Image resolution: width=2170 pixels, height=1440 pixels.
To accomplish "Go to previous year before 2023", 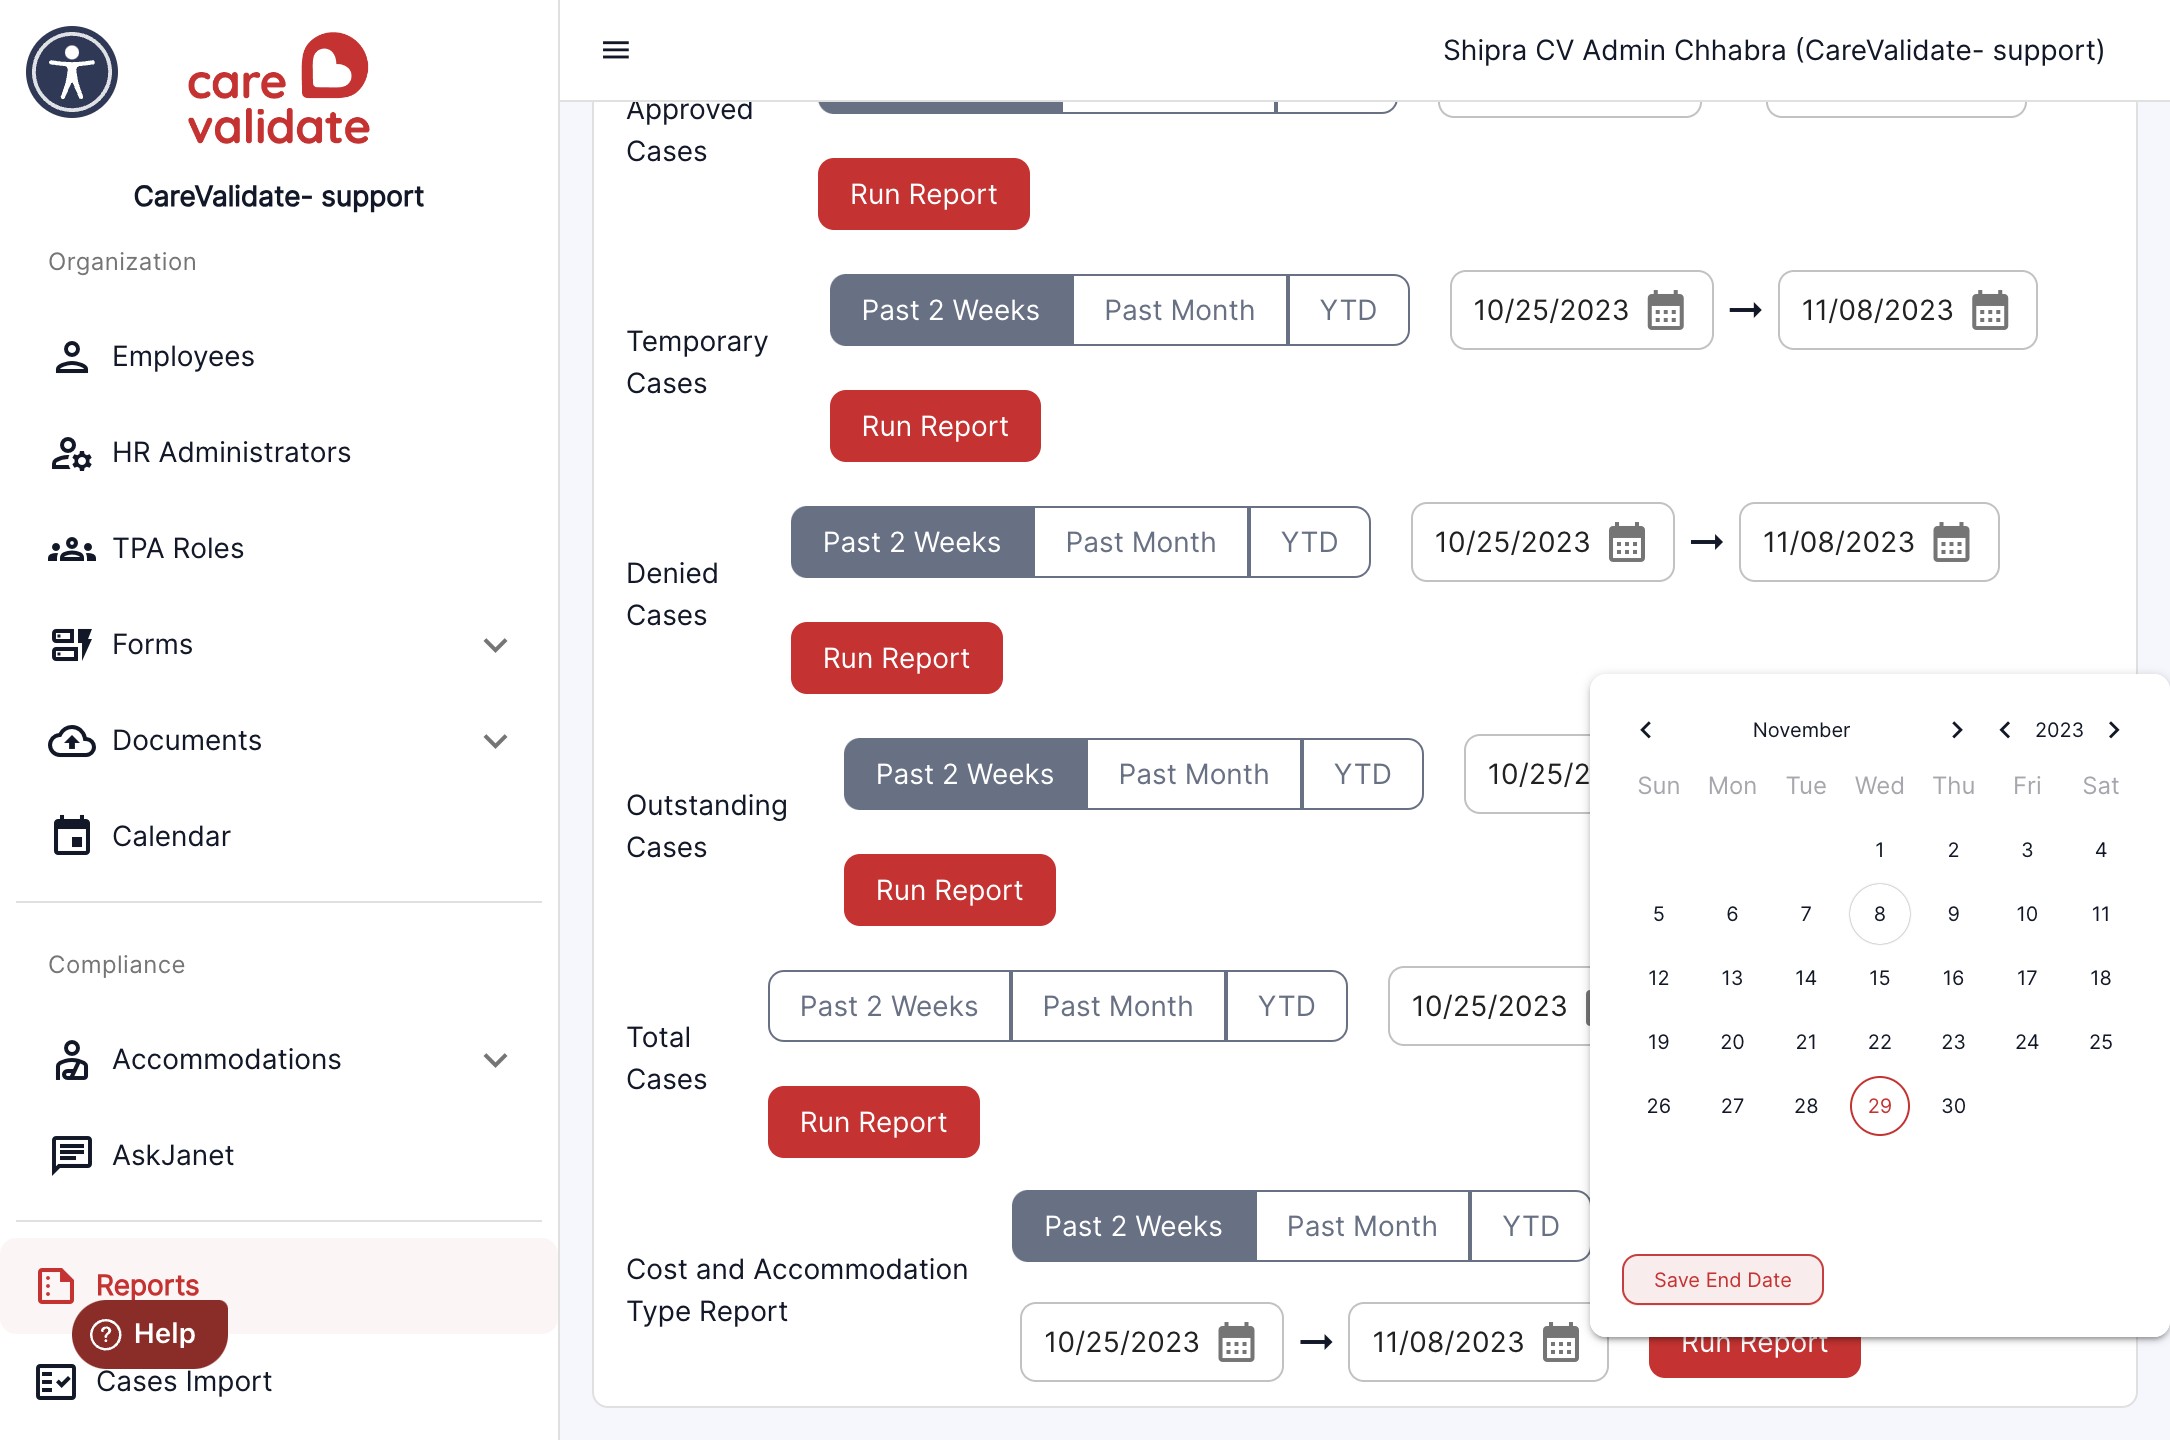I will [2005, 730].
